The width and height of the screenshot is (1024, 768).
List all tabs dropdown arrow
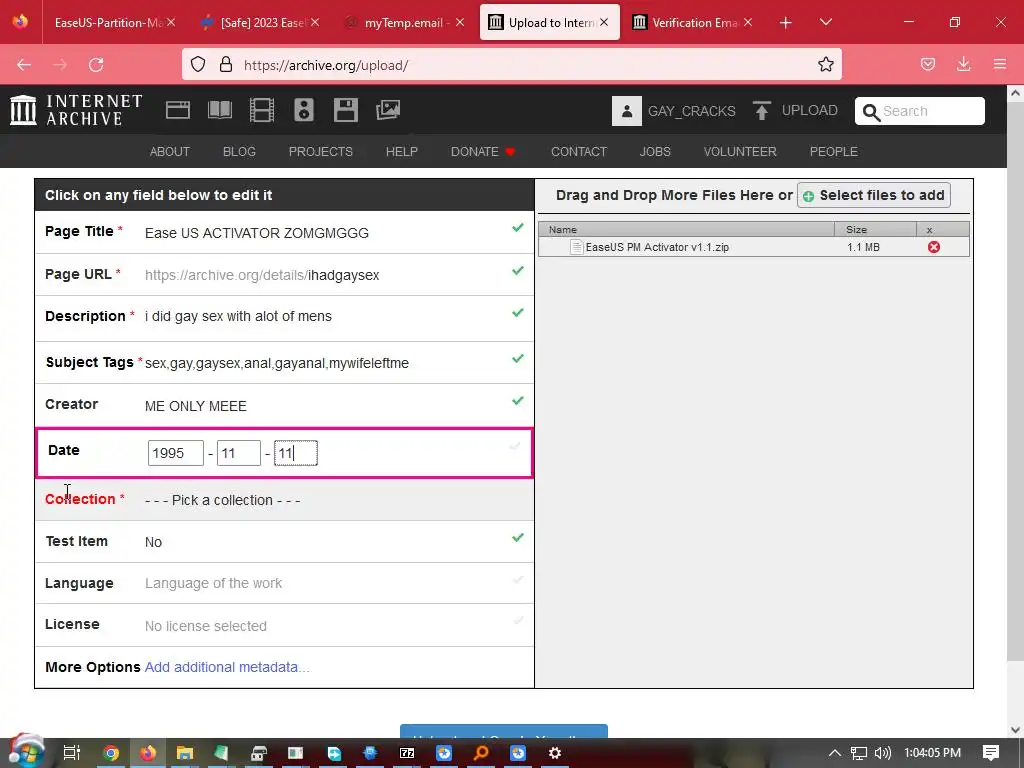(x=825, y=23)
